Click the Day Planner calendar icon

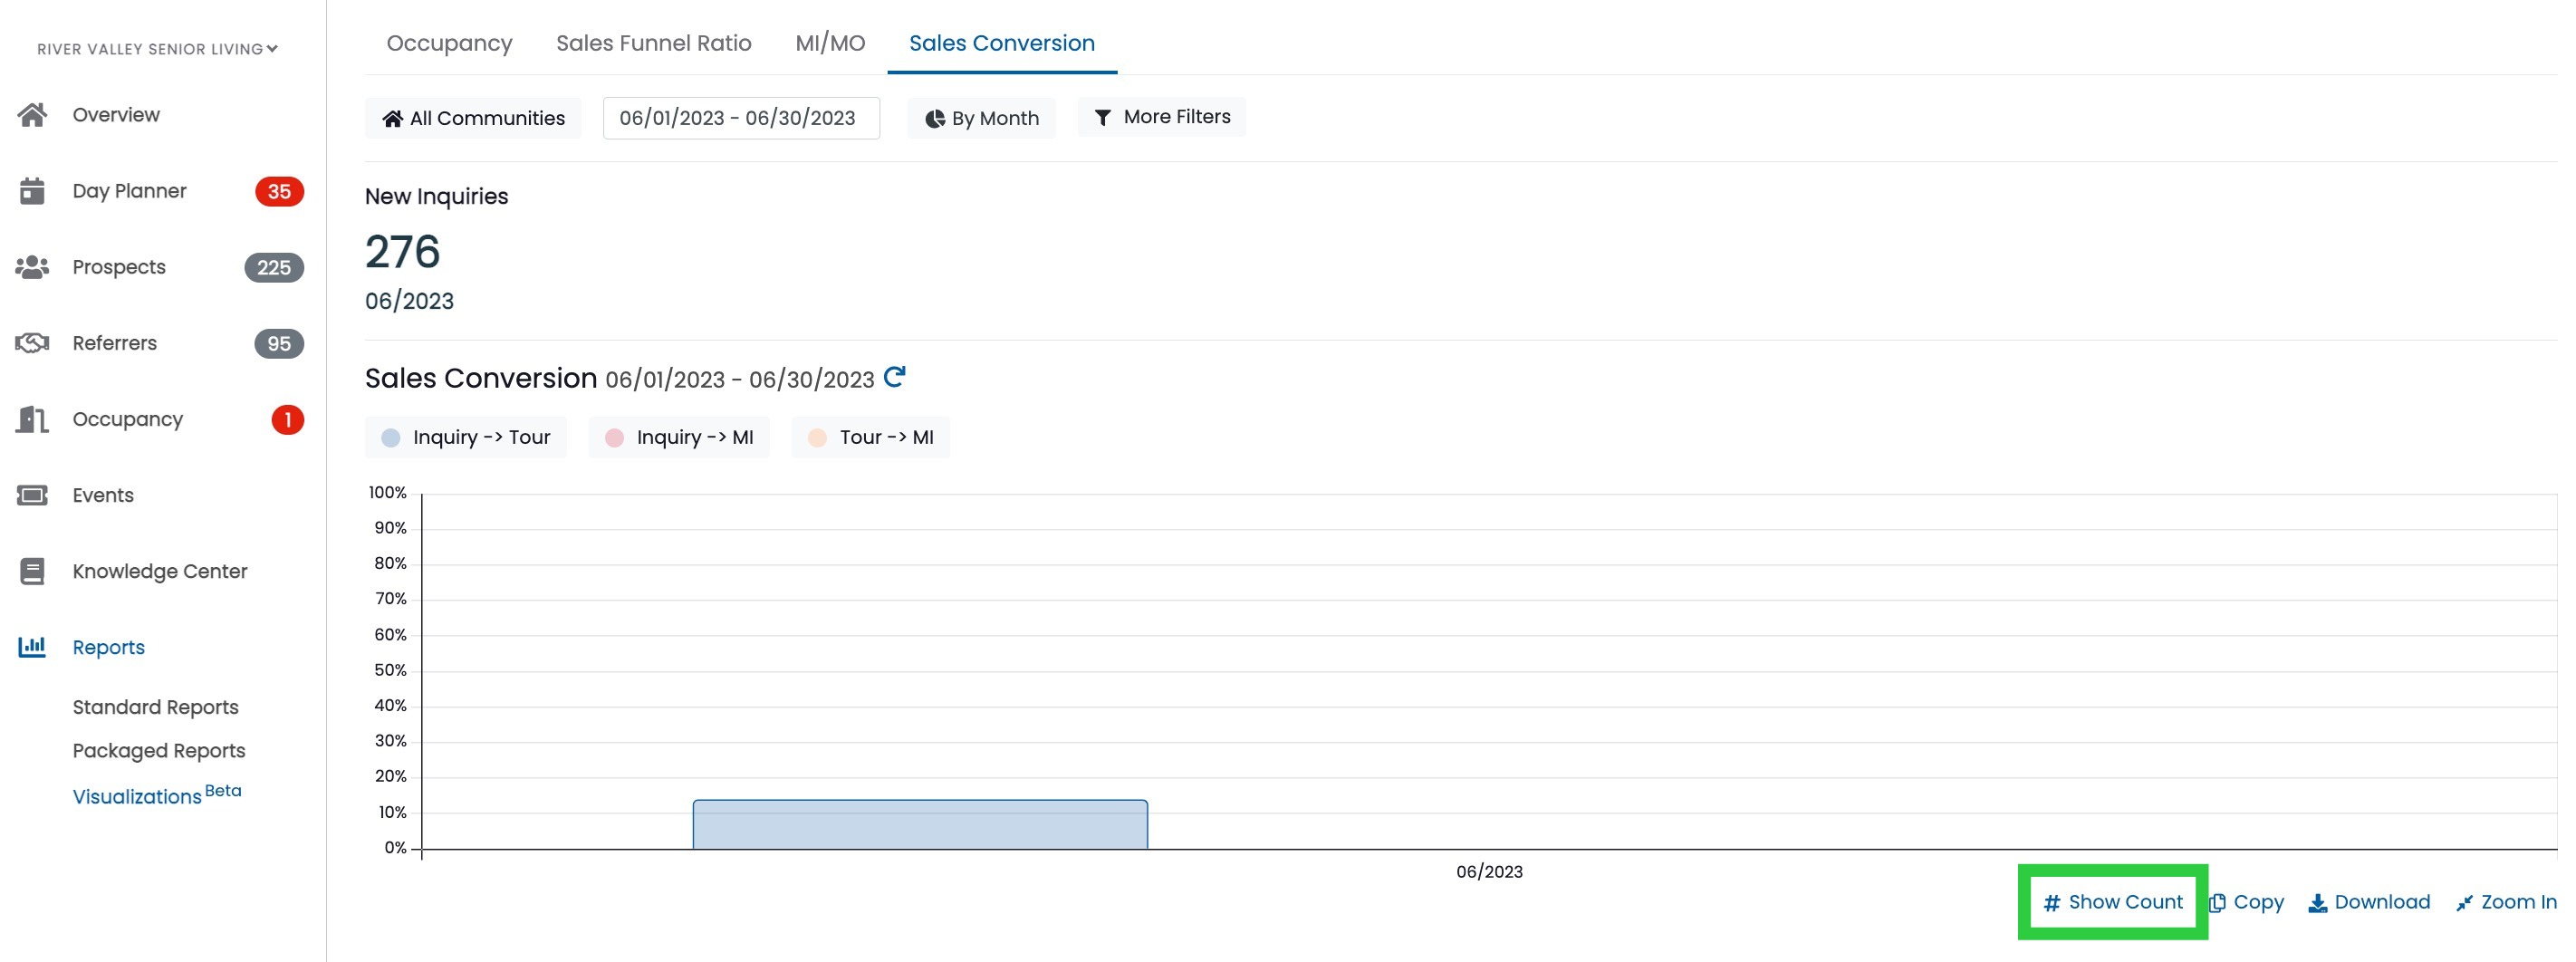click(32, 191)
